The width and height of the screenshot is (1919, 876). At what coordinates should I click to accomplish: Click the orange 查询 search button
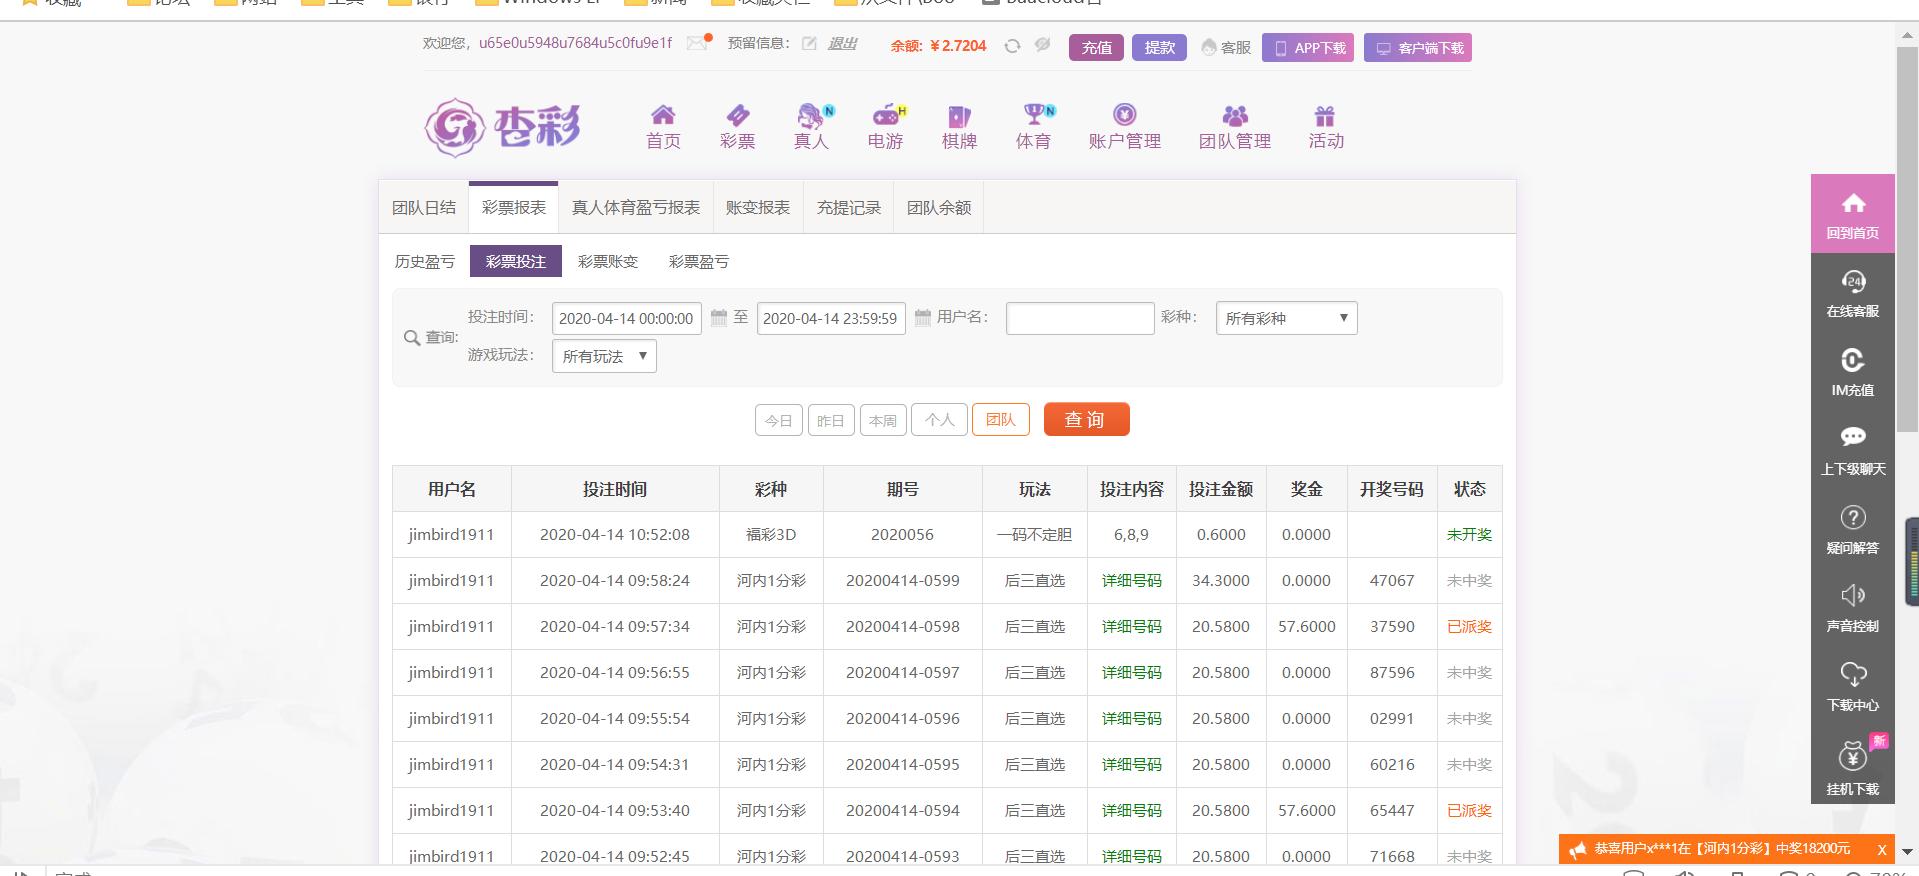(x=1086, y=419)
